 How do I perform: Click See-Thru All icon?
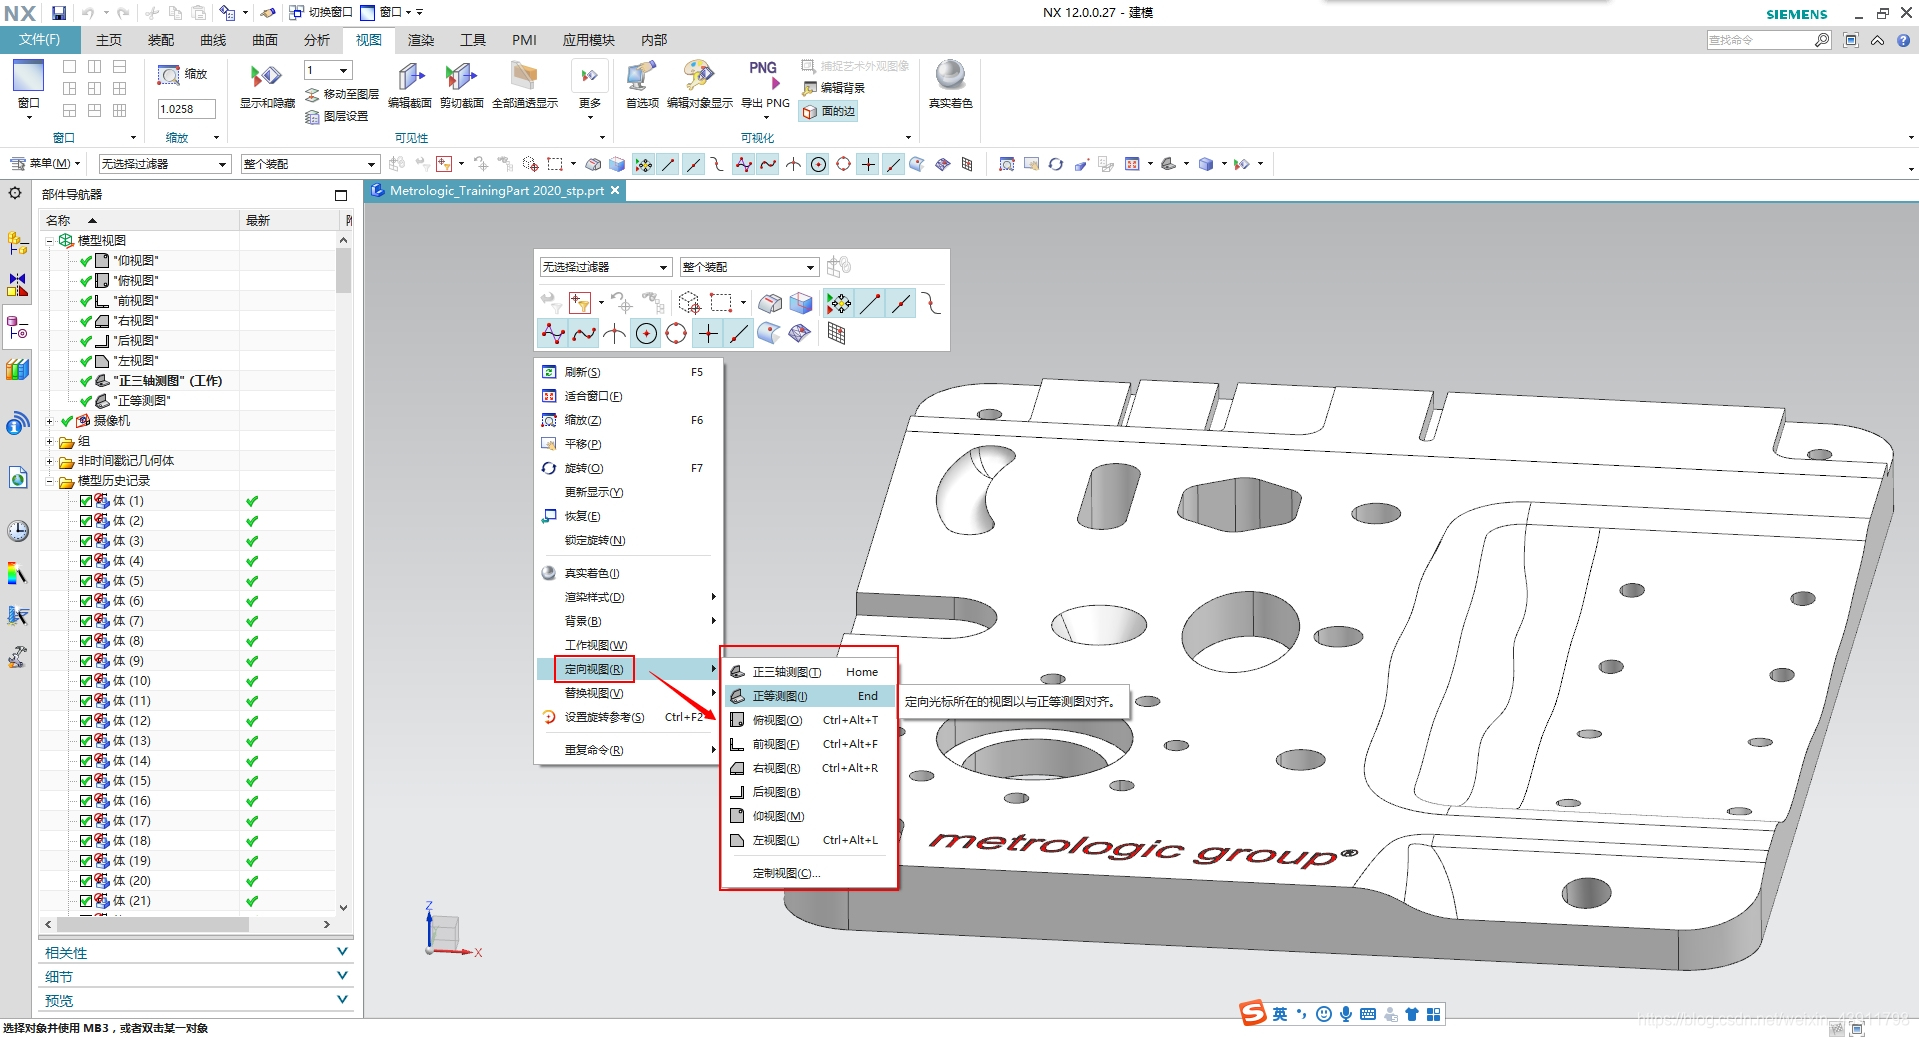coord(524,85)
